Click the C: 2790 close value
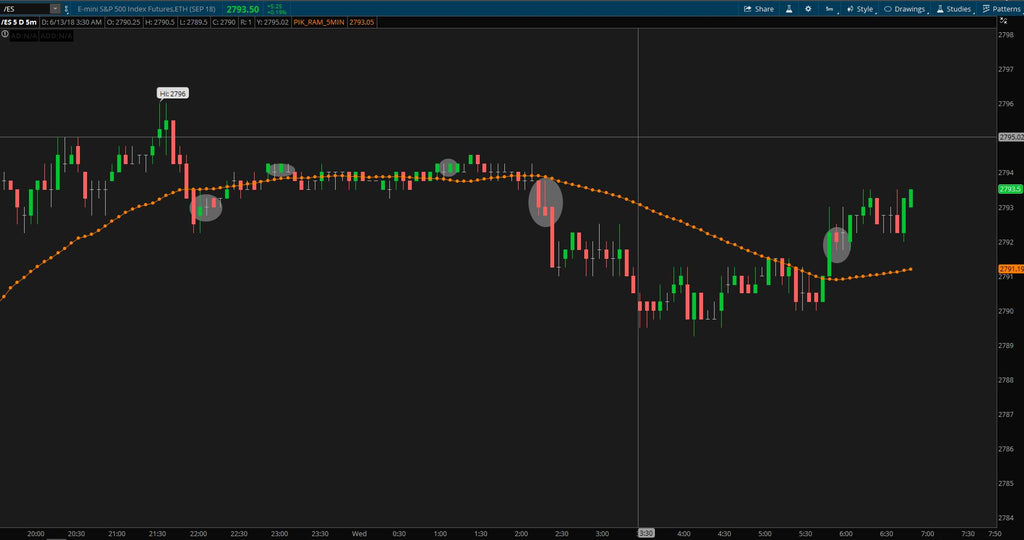The image size is (1024, 540). (223, 22)
